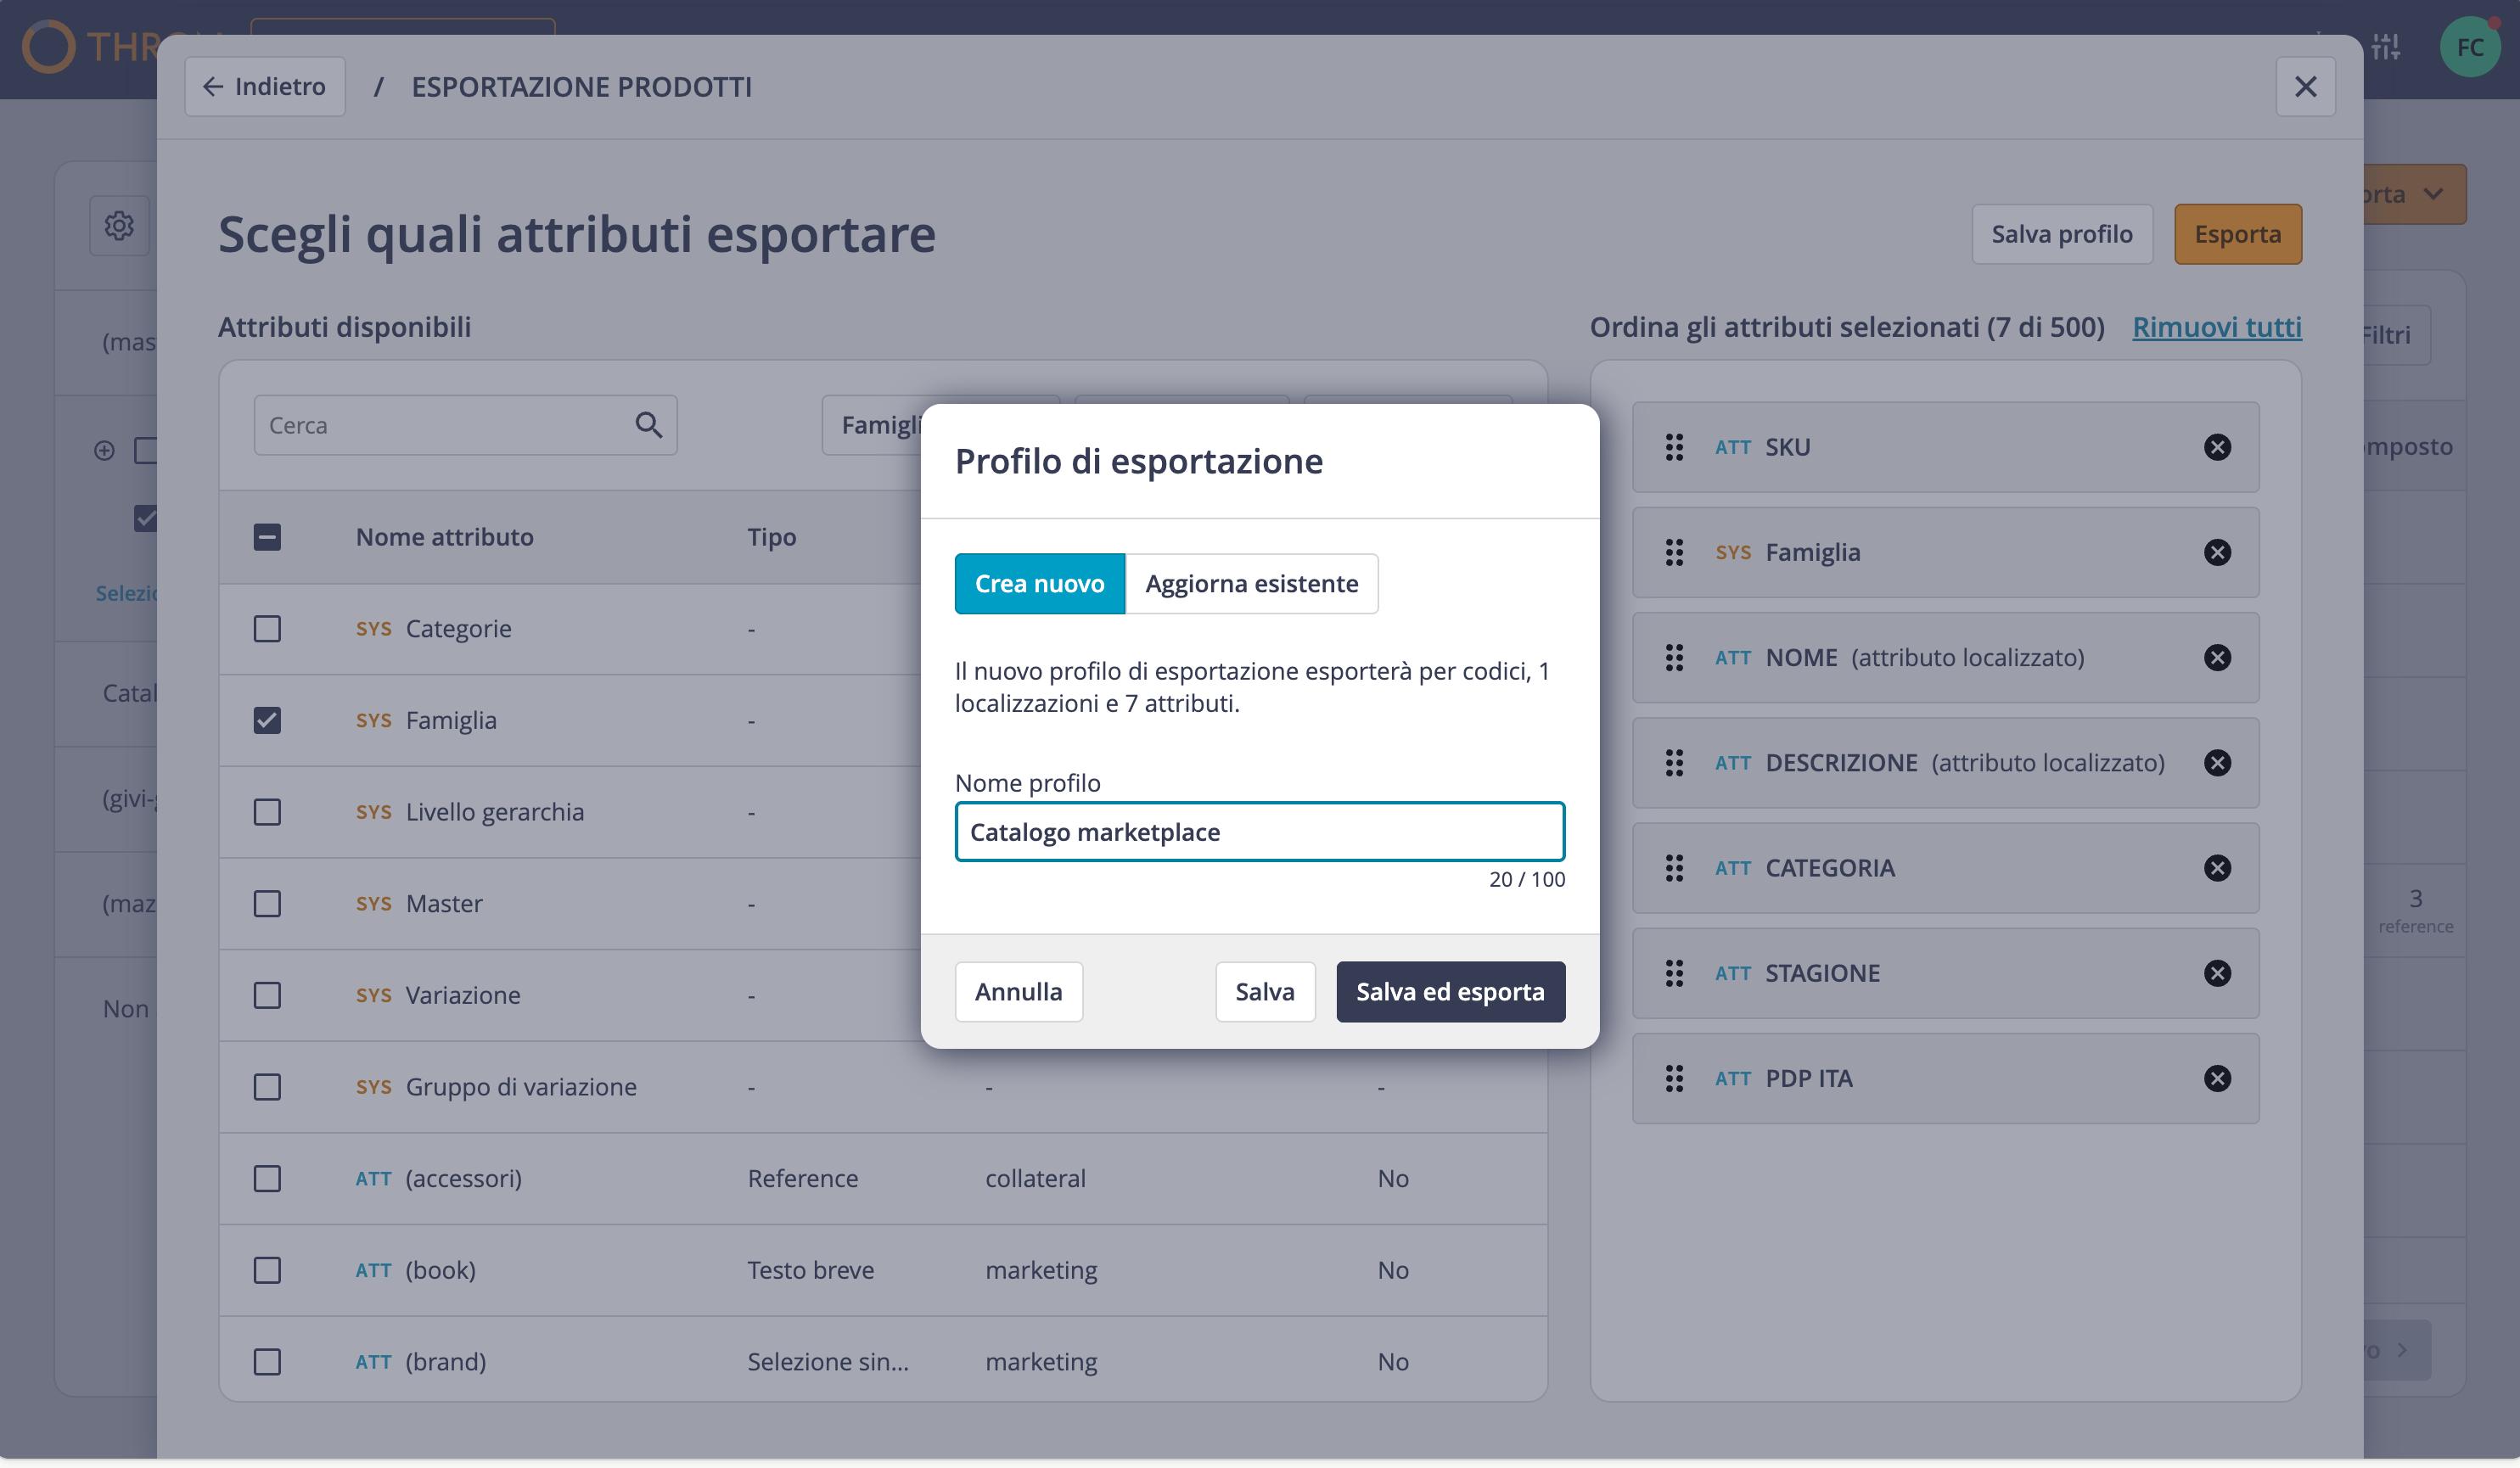Go back with Indietro button
This screenshot has height=1468, width=2520.
click(265, 87)
